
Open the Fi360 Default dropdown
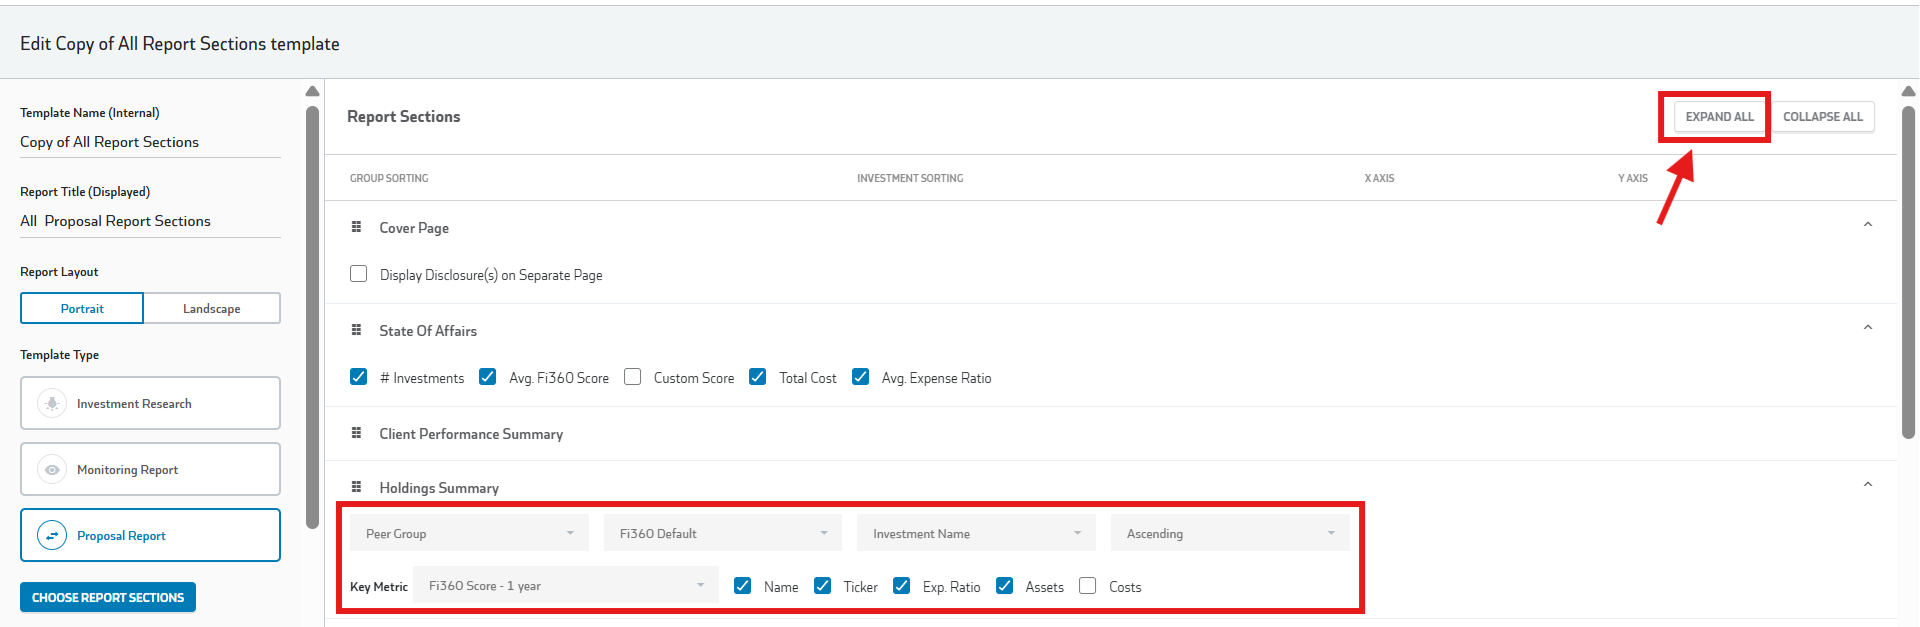[723, 533]
